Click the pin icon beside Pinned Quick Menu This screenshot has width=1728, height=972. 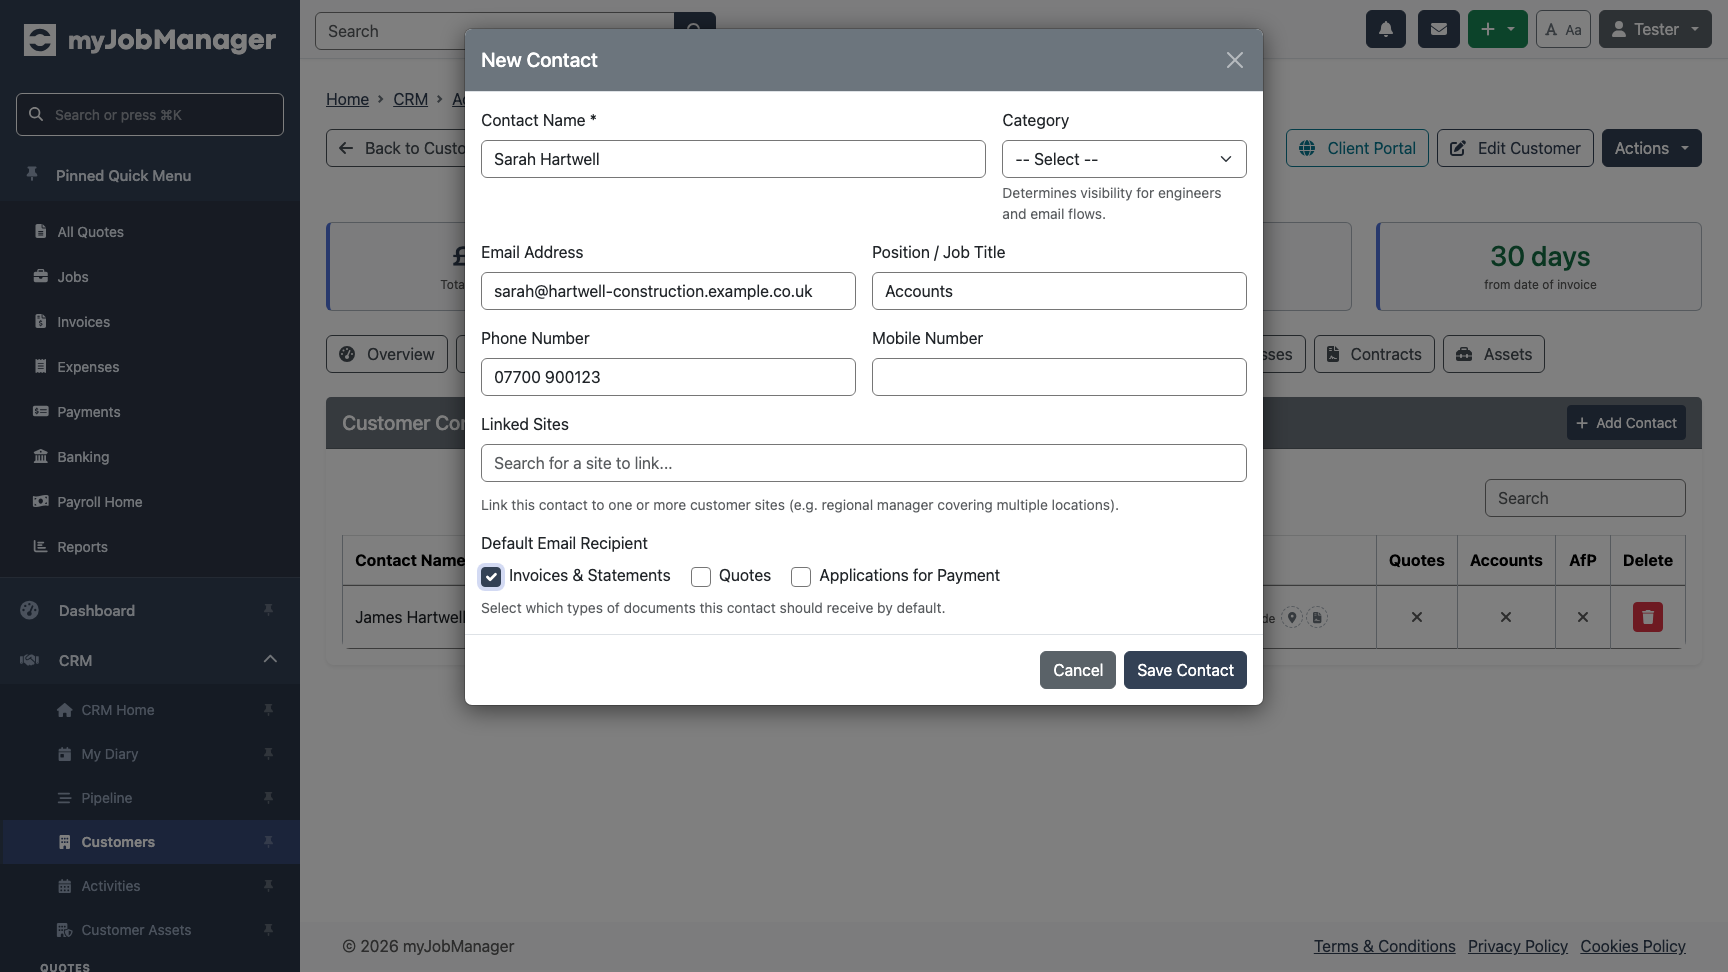point(32,175)
